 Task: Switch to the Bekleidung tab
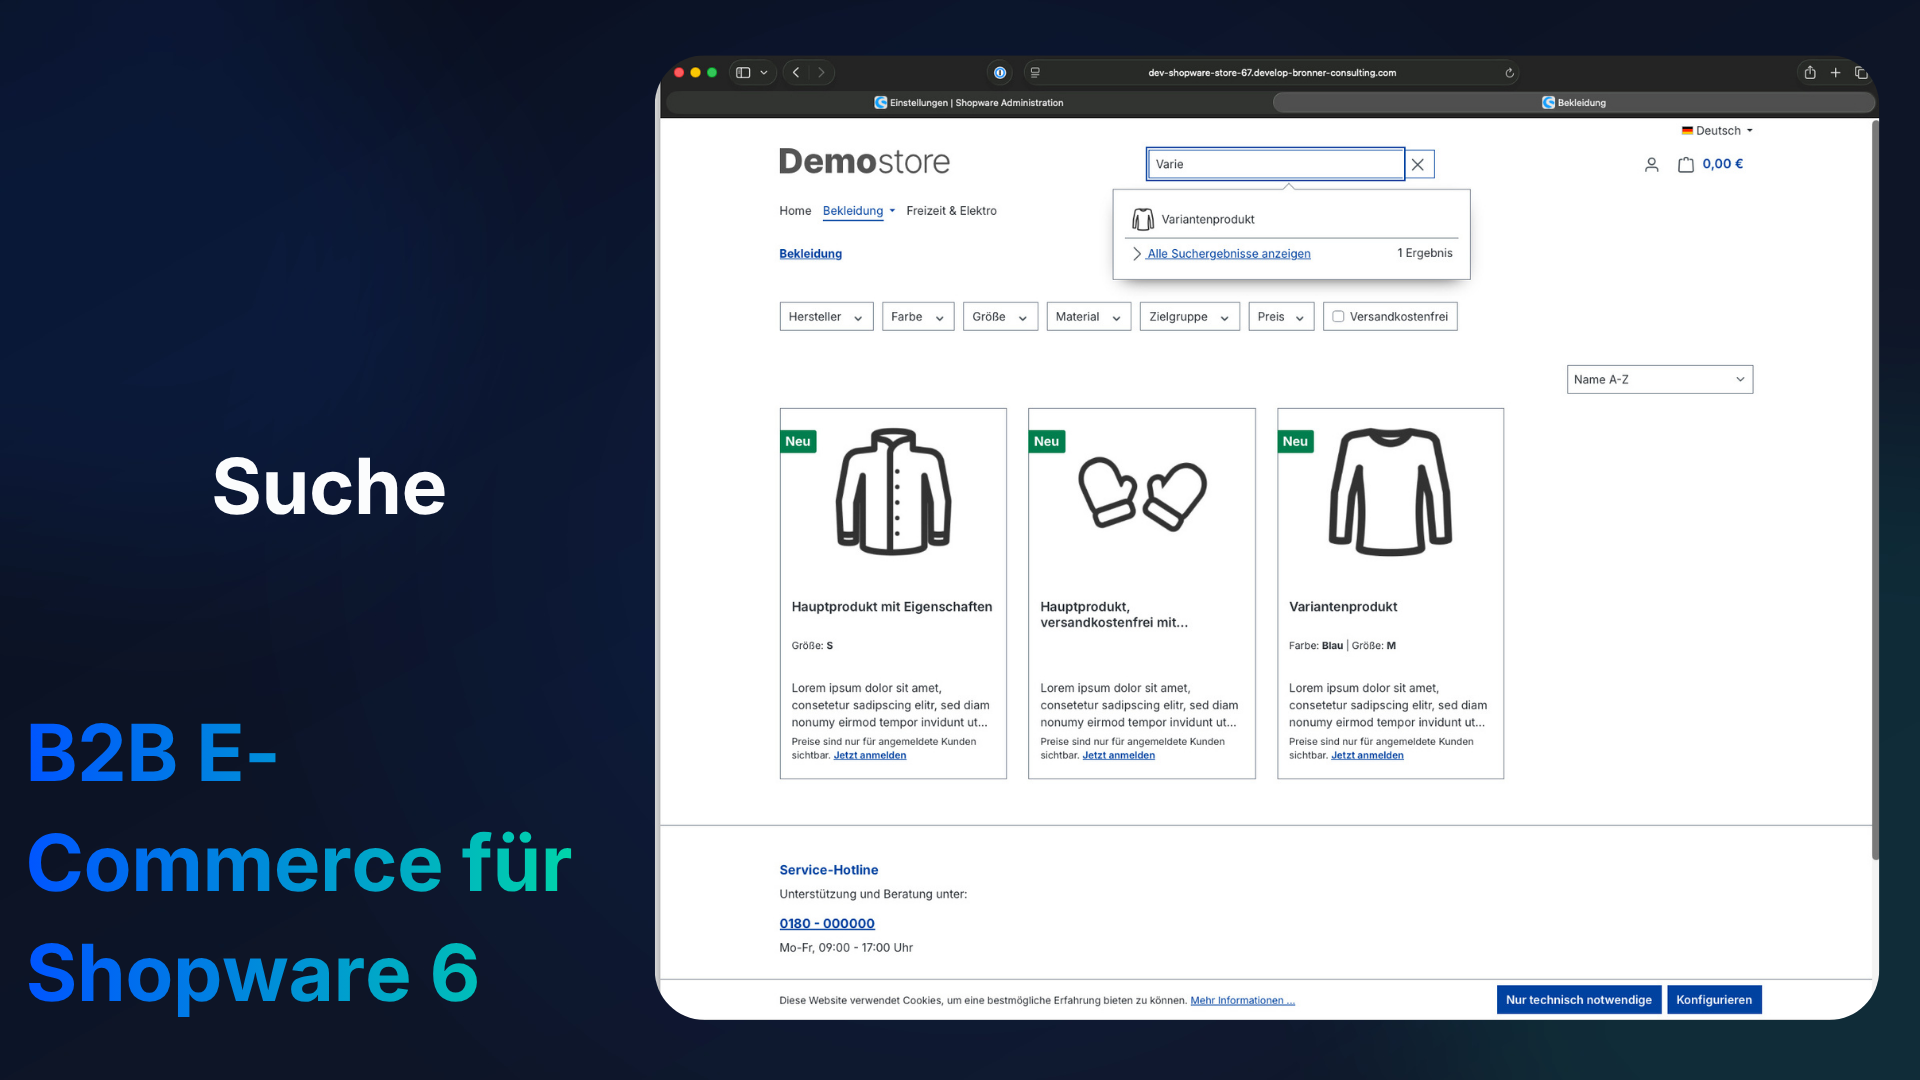[1574, 102]
